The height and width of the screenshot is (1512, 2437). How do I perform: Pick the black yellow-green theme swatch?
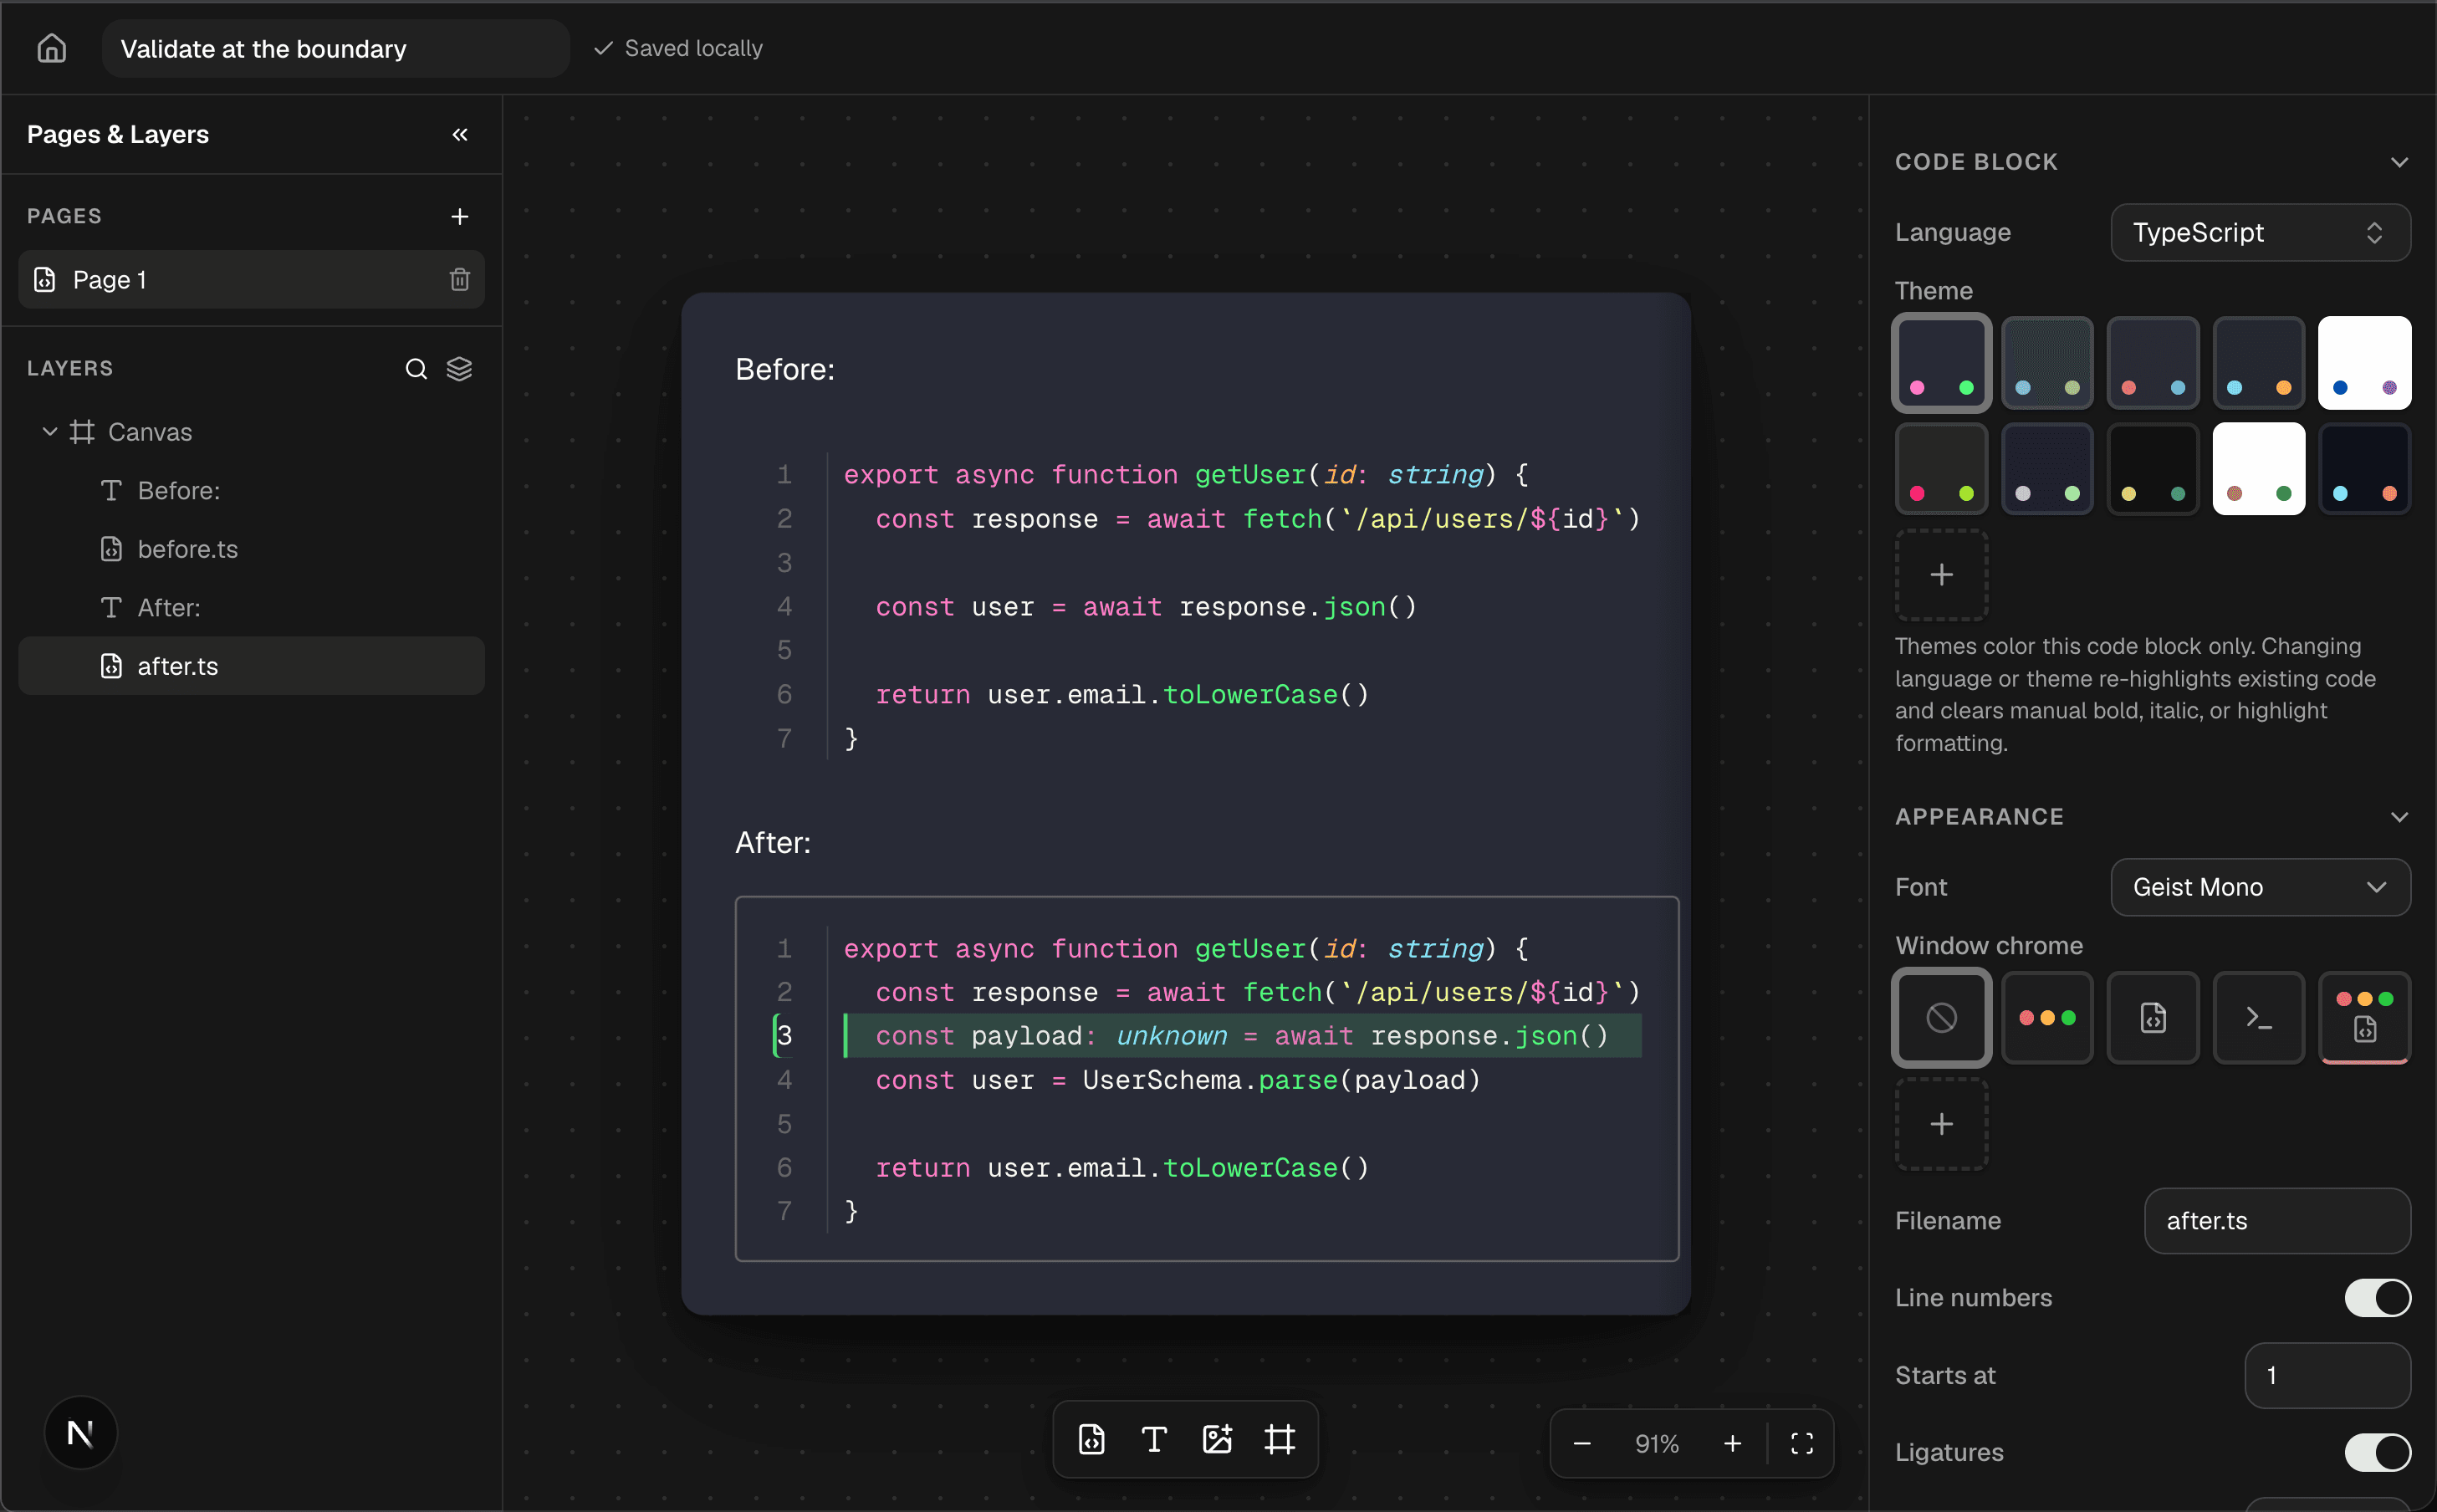pos(2153,468)
